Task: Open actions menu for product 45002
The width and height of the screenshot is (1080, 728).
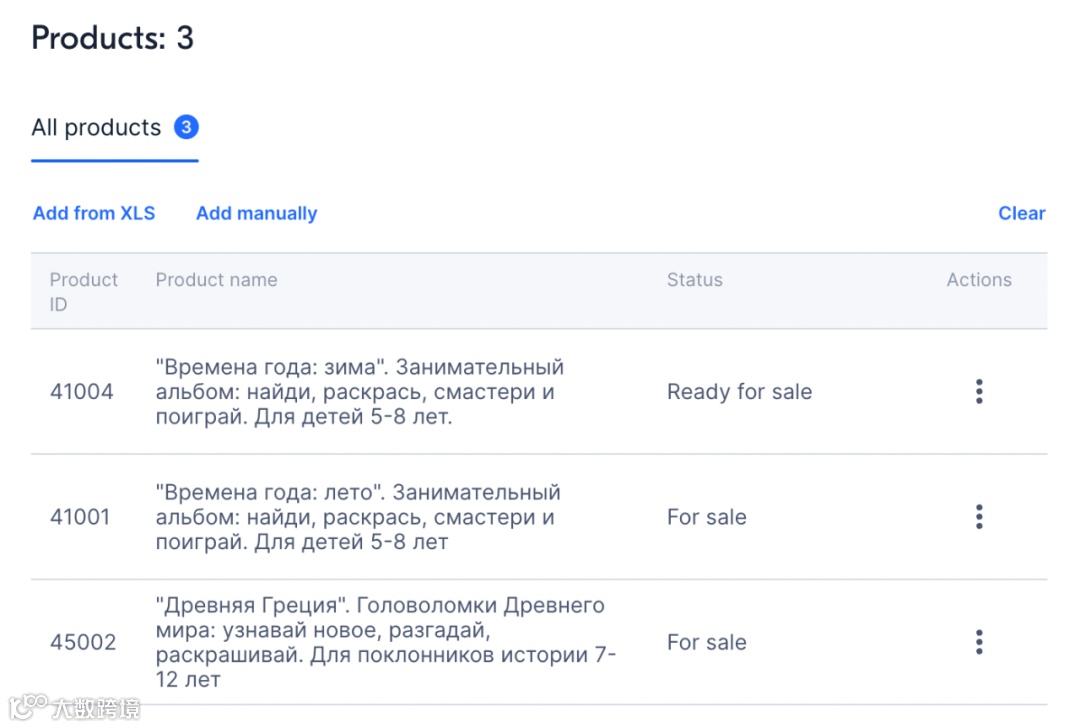Action: point(979,642)
